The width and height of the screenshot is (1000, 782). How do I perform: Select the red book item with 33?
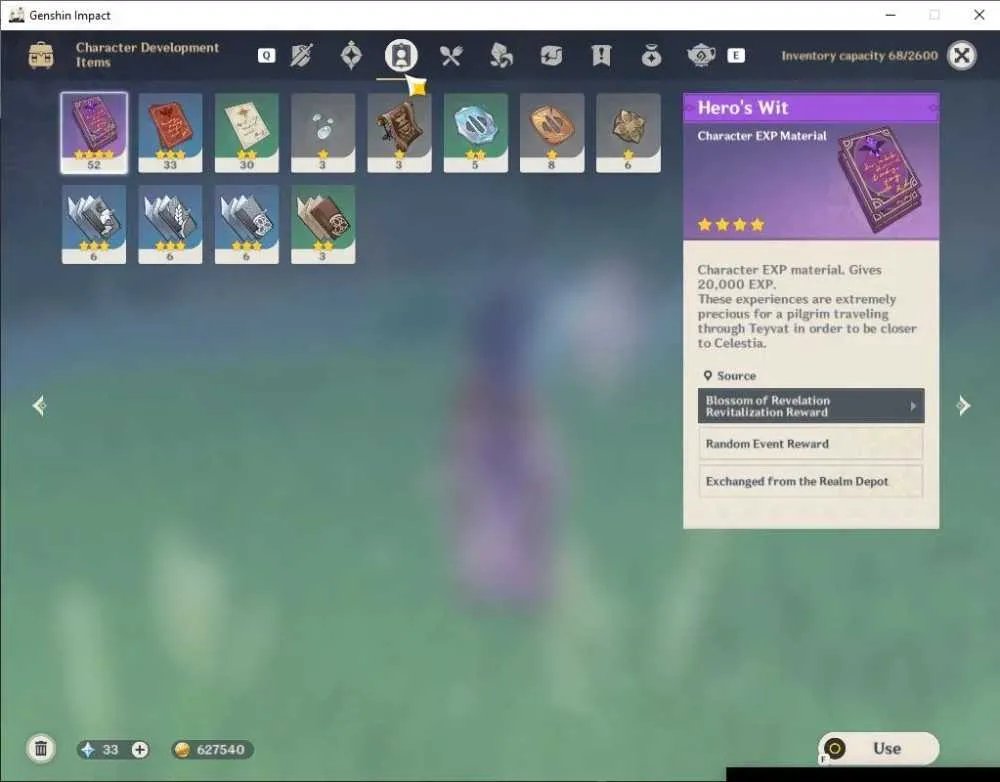point(170,133)
